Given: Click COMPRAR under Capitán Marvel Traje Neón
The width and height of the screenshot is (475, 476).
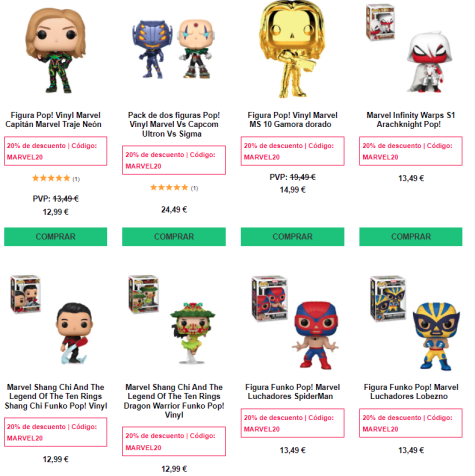Looking at the screenshot, I should [x=56, y=237].
